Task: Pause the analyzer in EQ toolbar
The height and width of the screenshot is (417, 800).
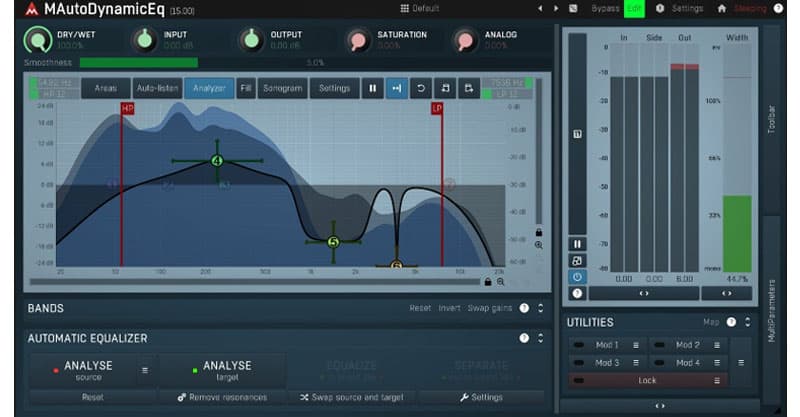Action: pyautogui.click(x=372, y=88)
